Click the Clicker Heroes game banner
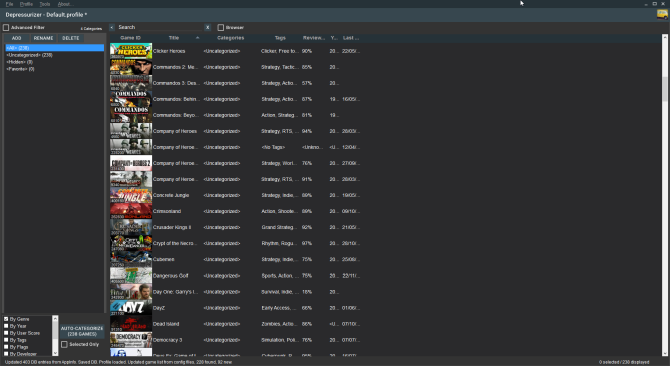 click(x=131, y=51)
